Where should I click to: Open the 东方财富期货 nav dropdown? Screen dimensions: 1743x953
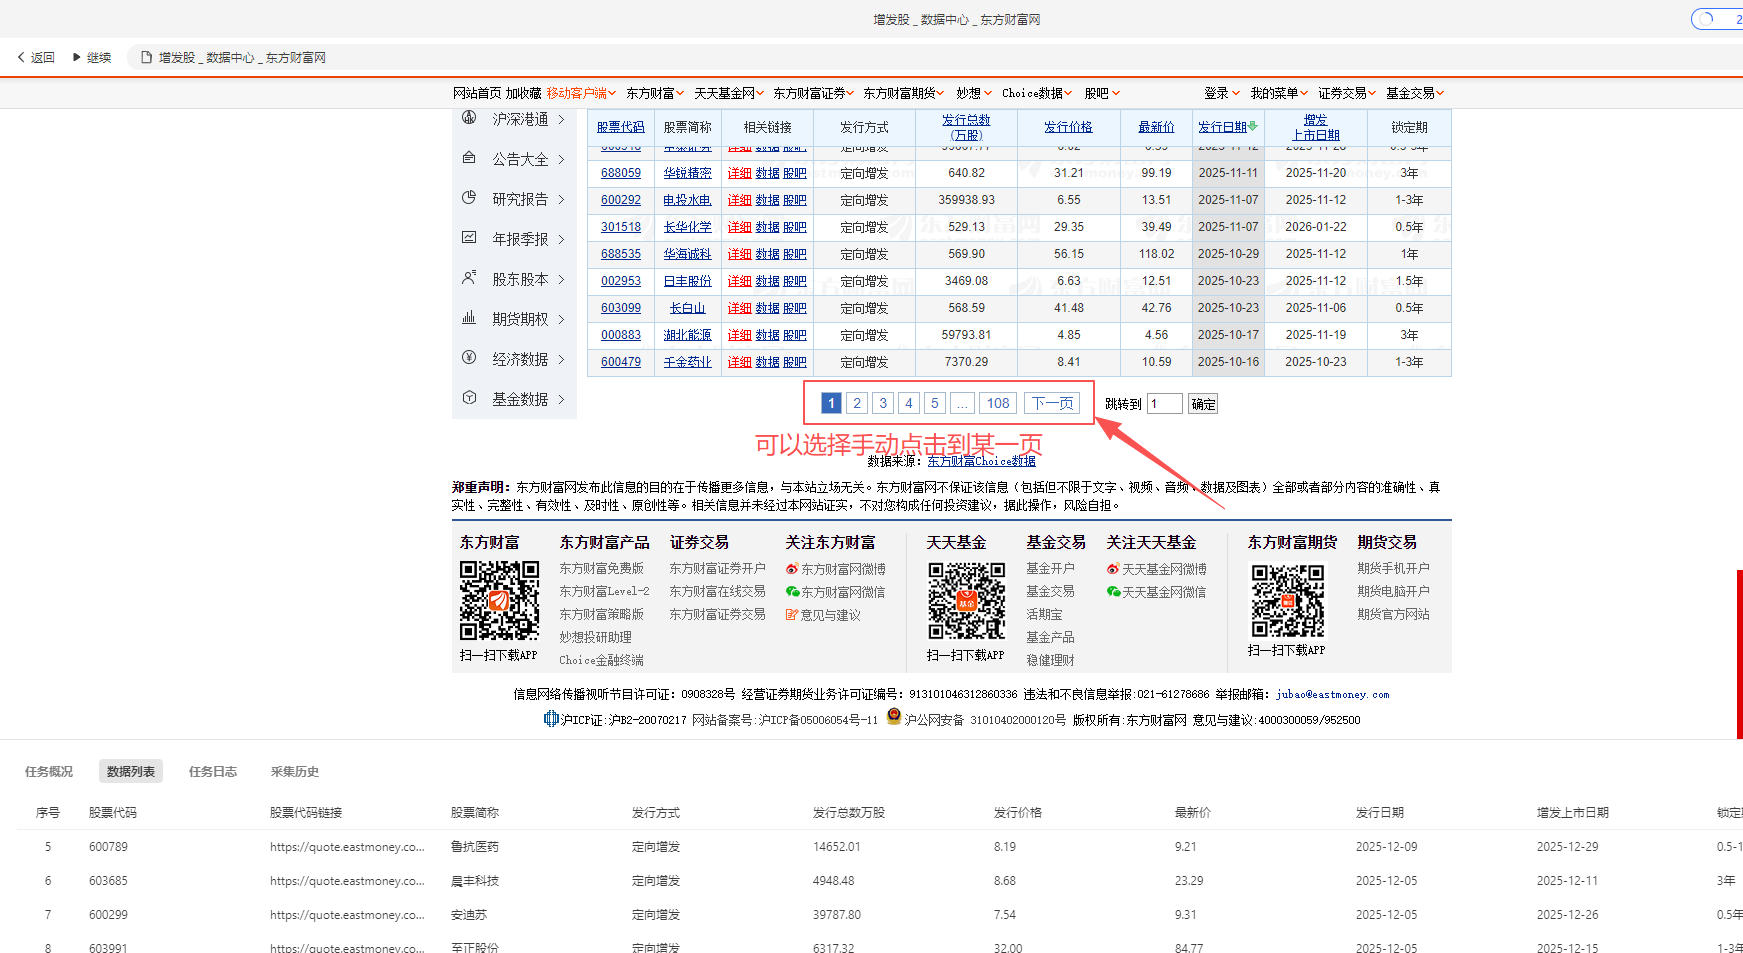(x=904, y=93)
